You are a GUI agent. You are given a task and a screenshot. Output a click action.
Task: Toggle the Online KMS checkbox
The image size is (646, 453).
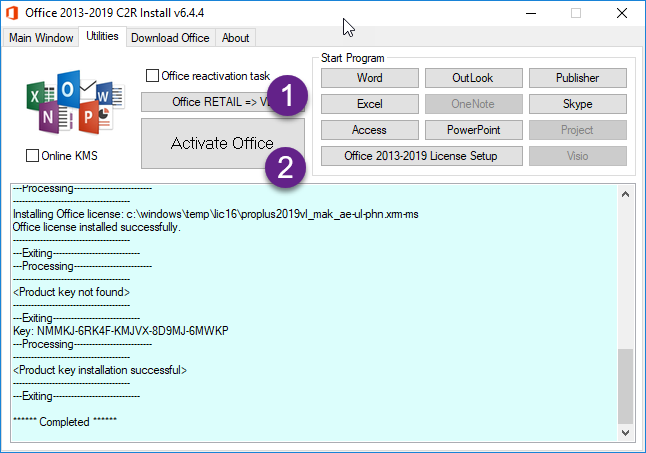point(32,156)
